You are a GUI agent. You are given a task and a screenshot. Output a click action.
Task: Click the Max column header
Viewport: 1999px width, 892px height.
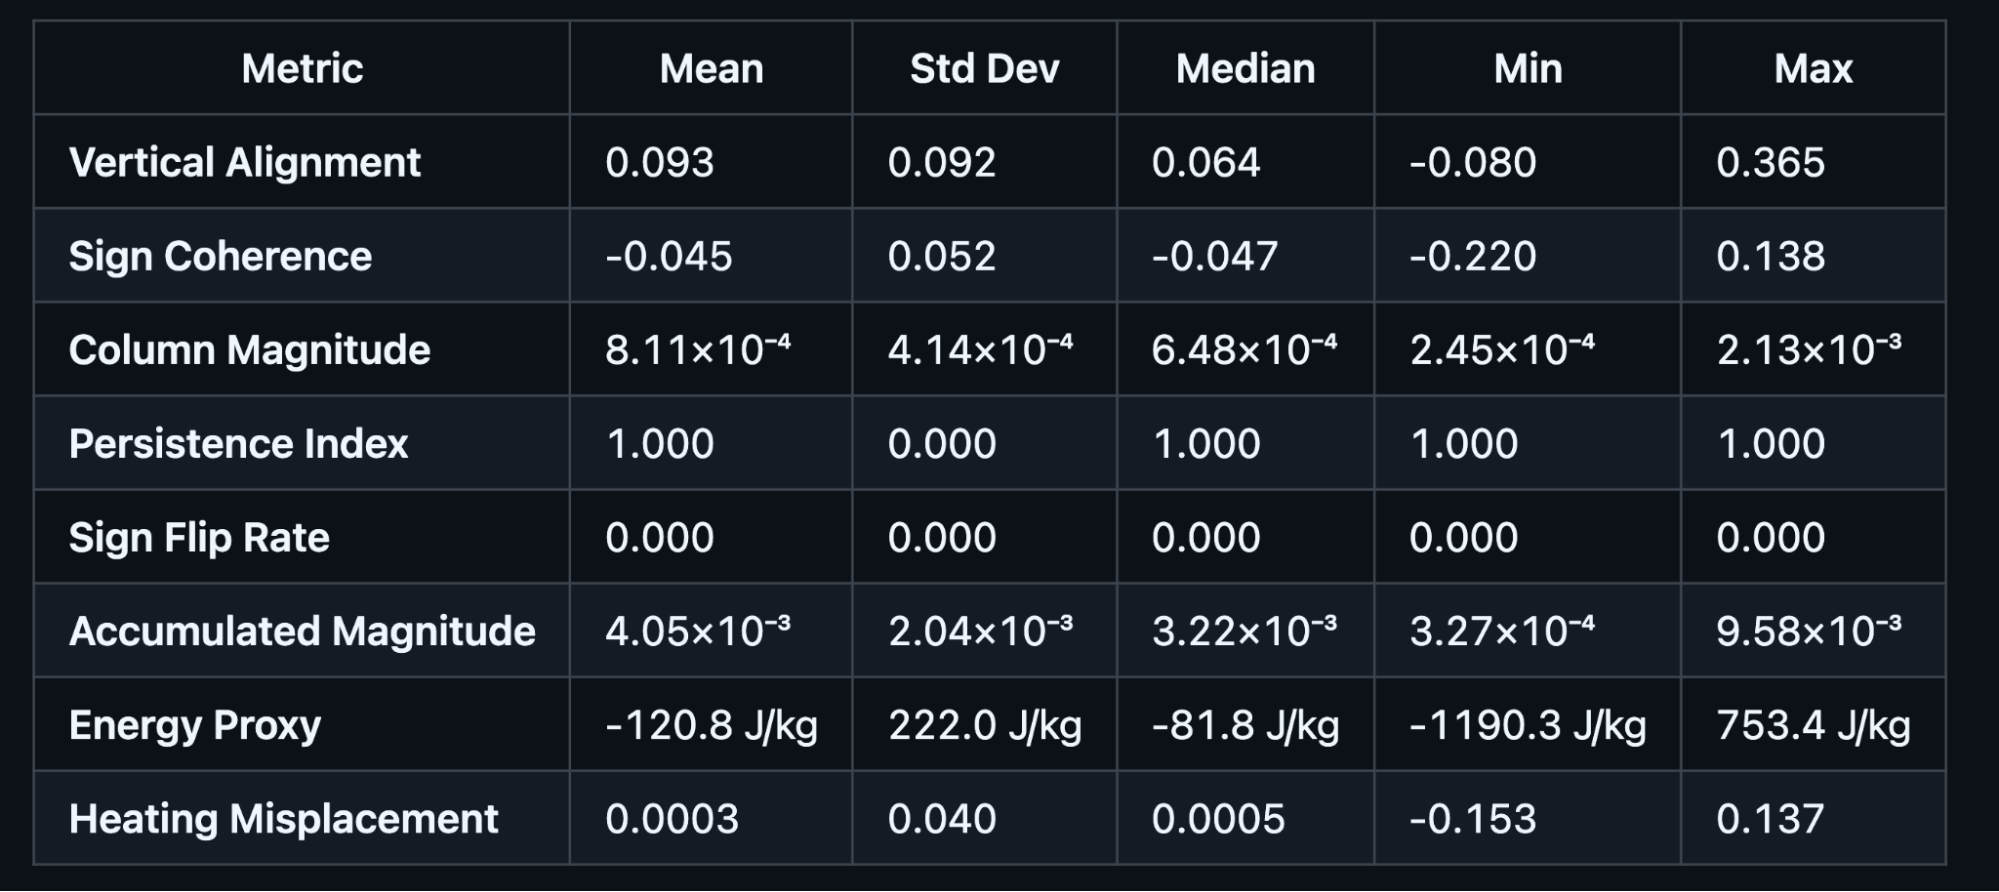click(1813, 69)
